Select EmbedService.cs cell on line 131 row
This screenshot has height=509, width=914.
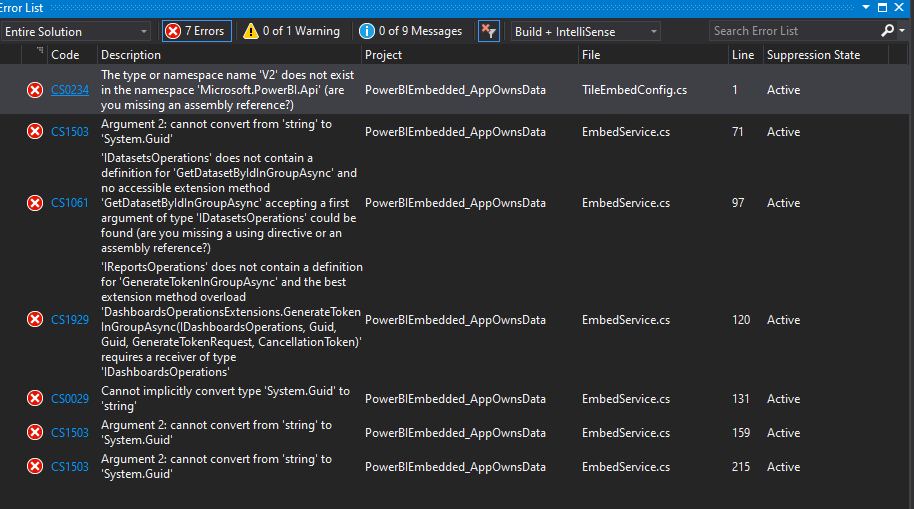tap(625, 399)
